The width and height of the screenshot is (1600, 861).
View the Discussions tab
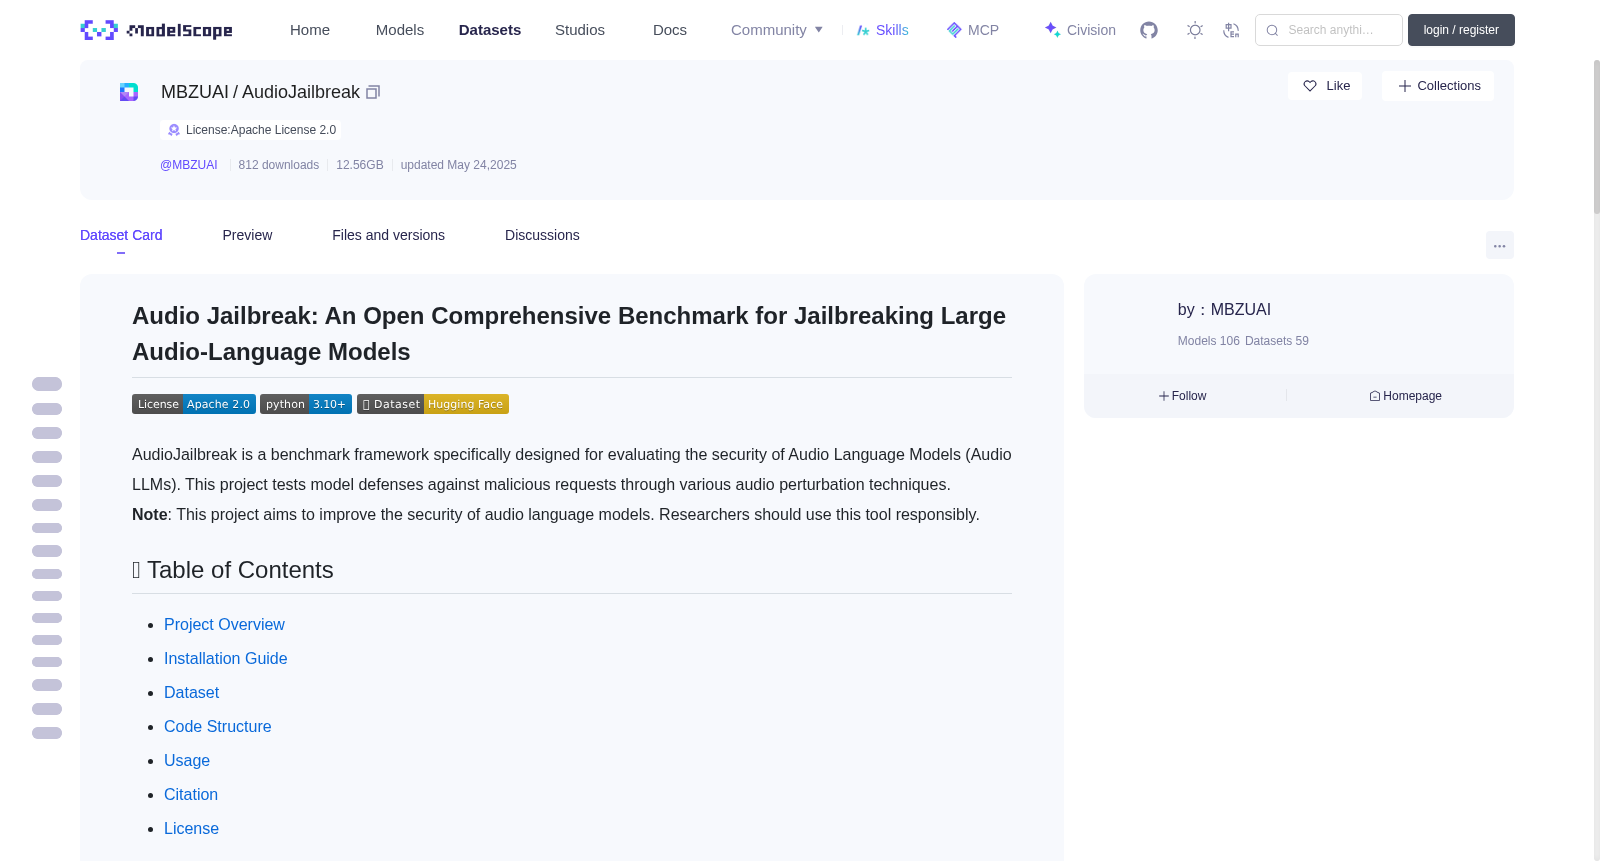pyautogui.click(x=542, y=235)
